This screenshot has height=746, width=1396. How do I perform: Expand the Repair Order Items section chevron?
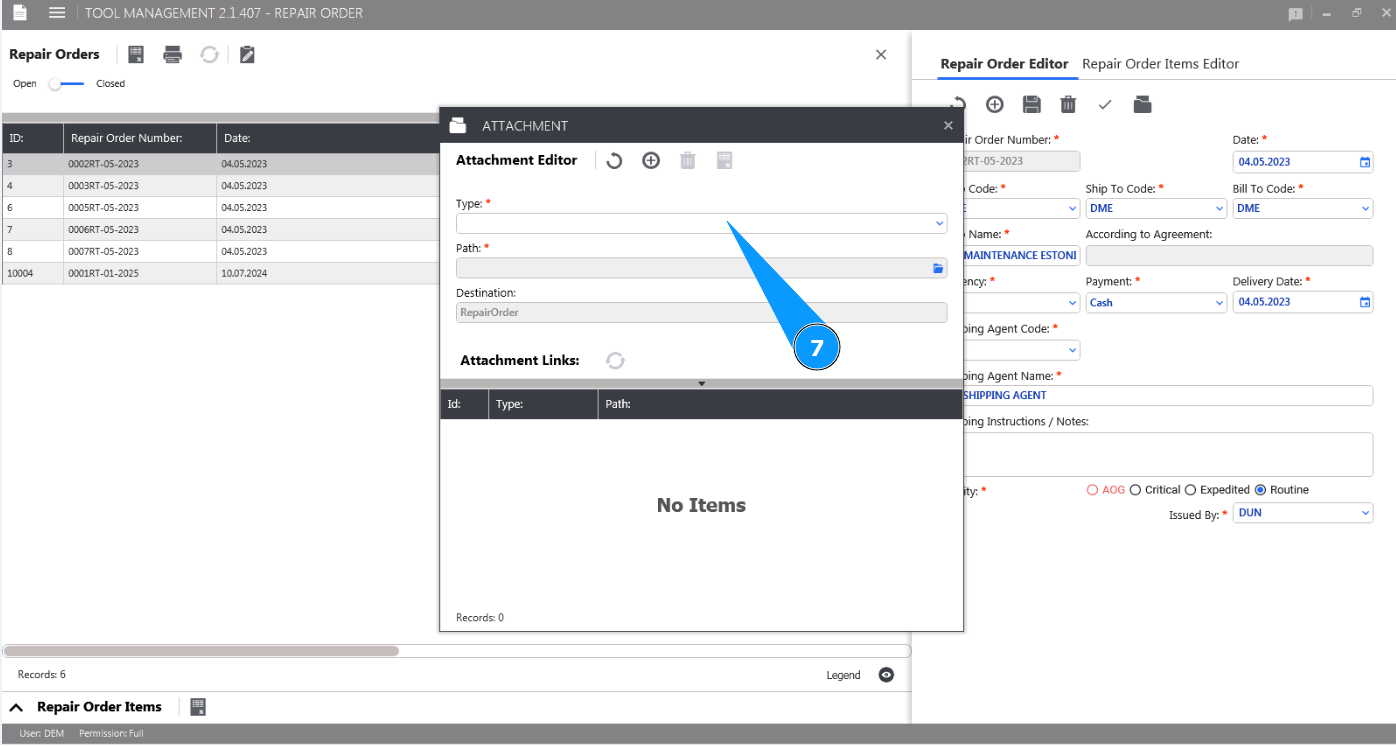tap(16, 707)
